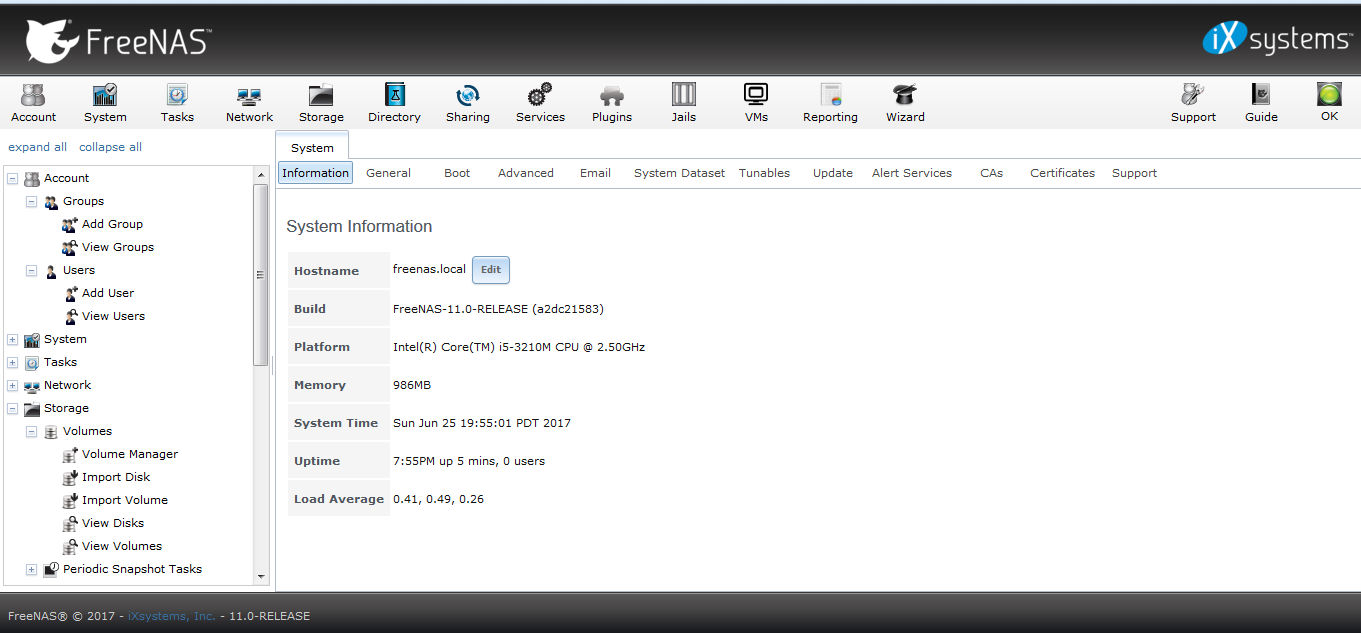
Task: Select View Volumes in the tree
Action: click(122, 546)
